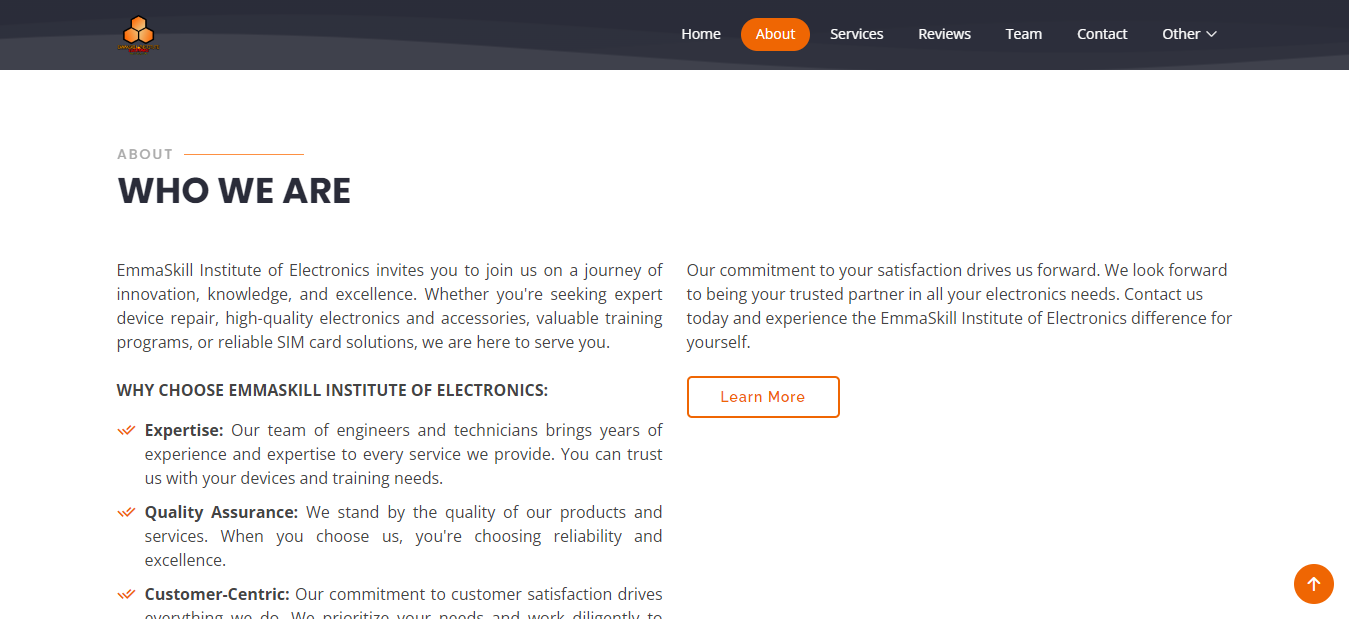Open the Services section

[x=857, y=34]
